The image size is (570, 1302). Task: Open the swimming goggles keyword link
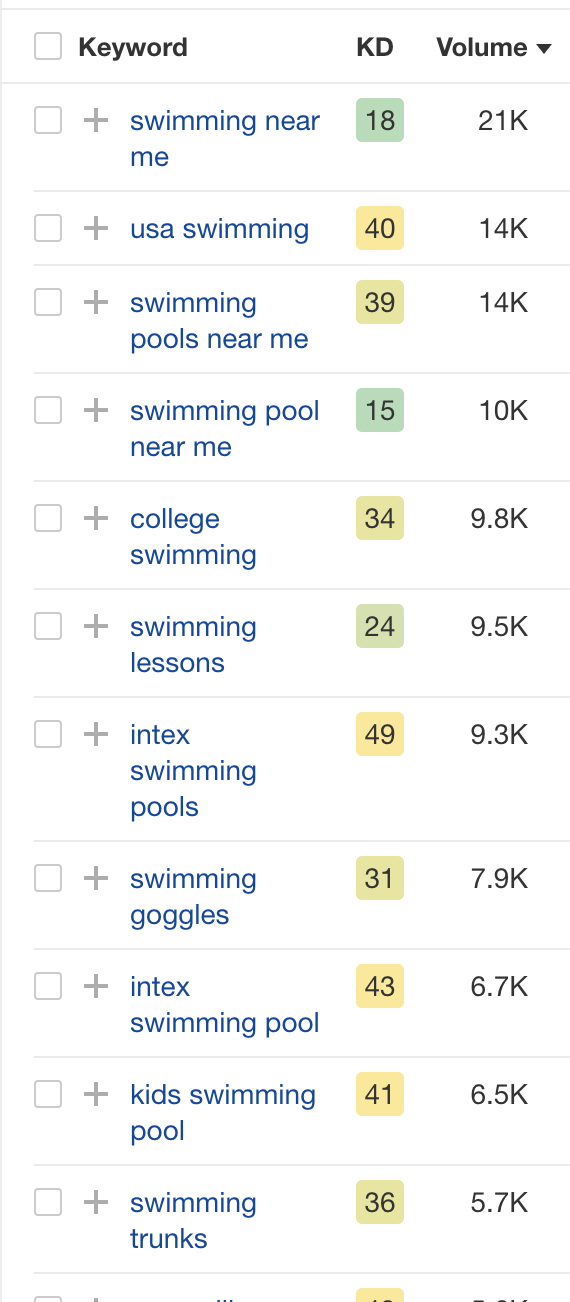193,897
